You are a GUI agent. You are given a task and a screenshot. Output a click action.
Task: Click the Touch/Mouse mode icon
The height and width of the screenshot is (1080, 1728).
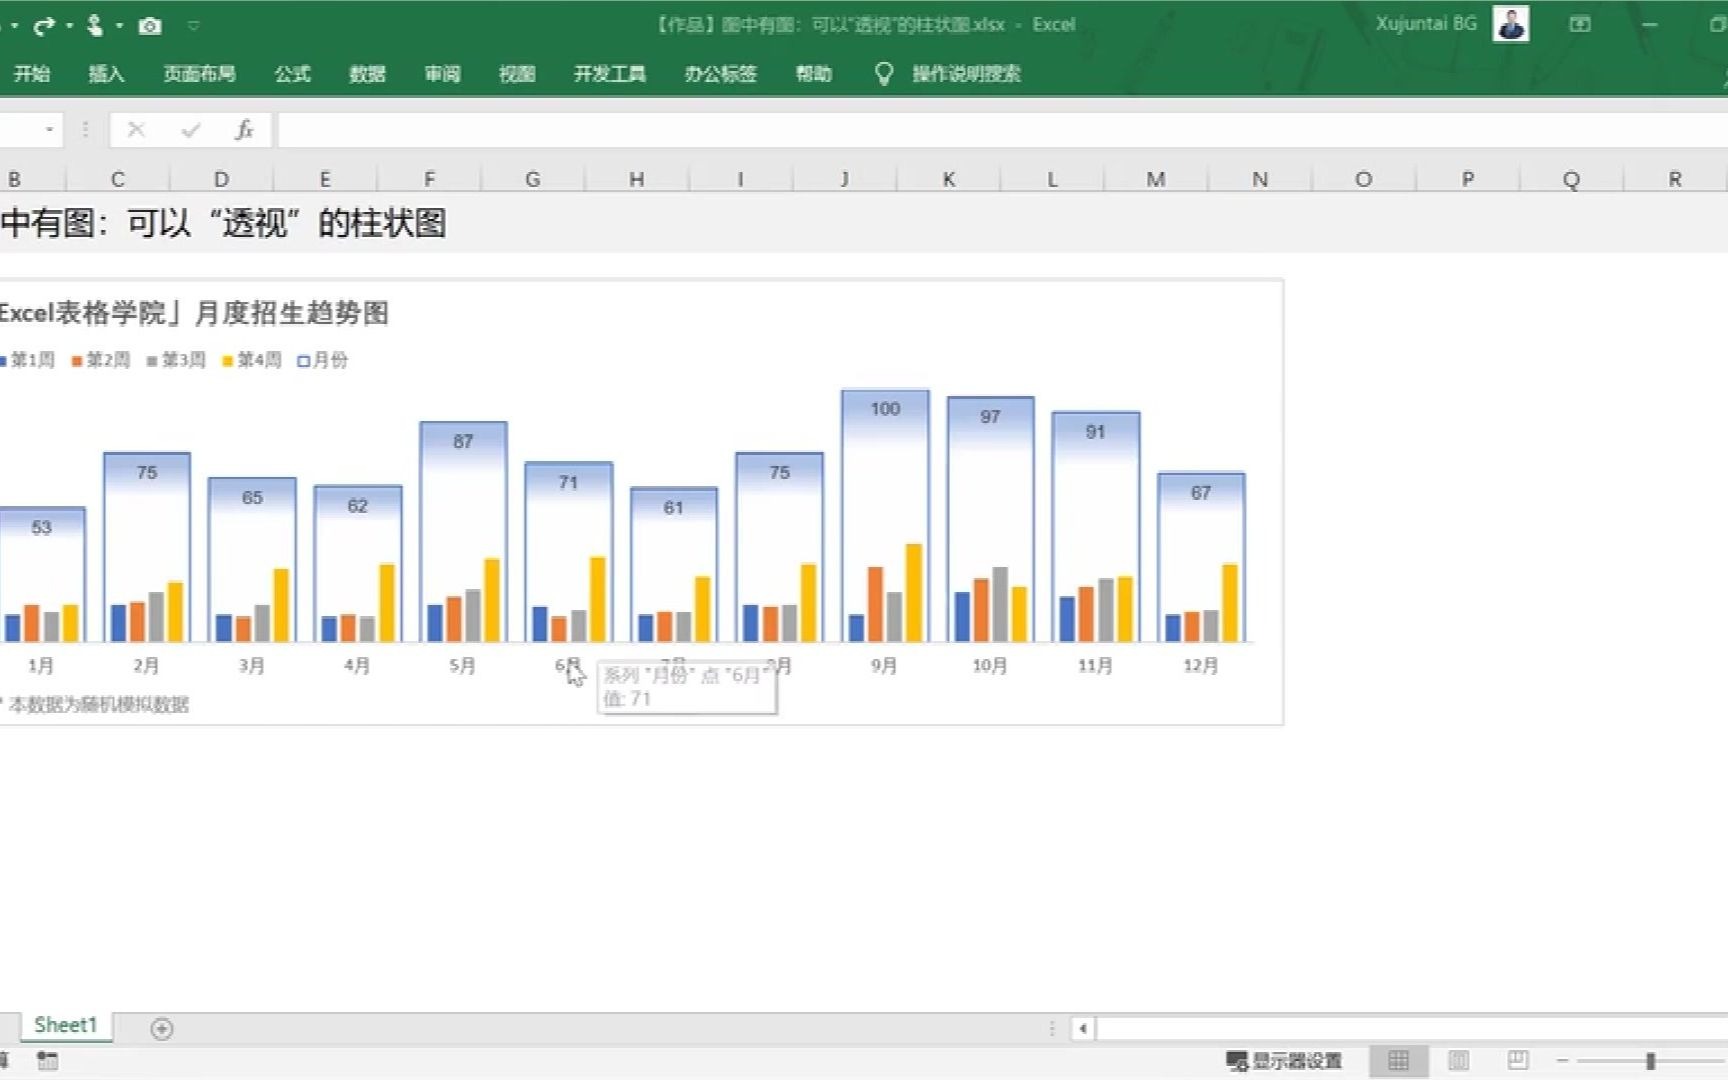tap(96, 24)
